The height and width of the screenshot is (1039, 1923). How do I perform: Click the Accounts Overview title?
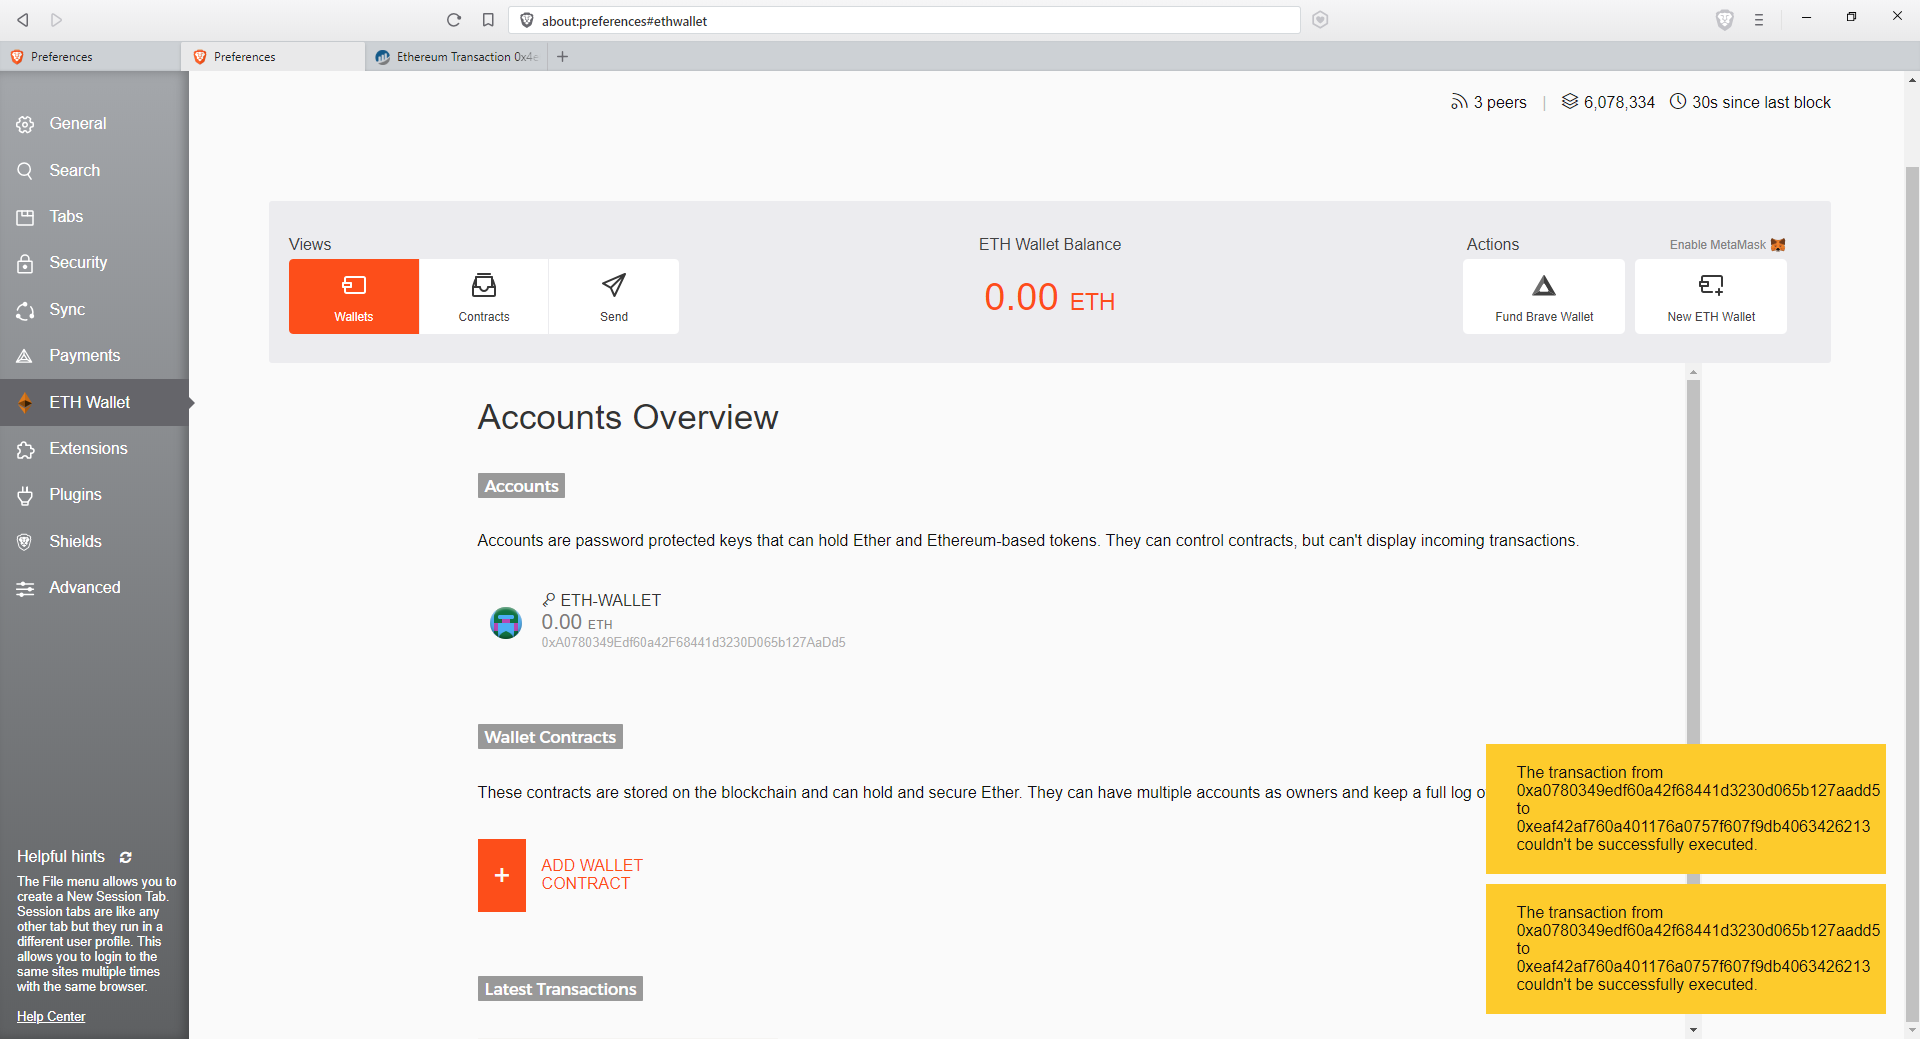[628, 417]
